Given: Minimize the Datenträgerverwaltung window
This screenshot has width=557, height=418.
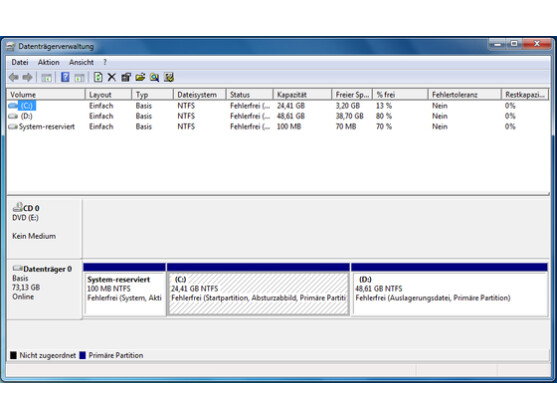Looking at the screenshot, I should click(x=498, y=44).
